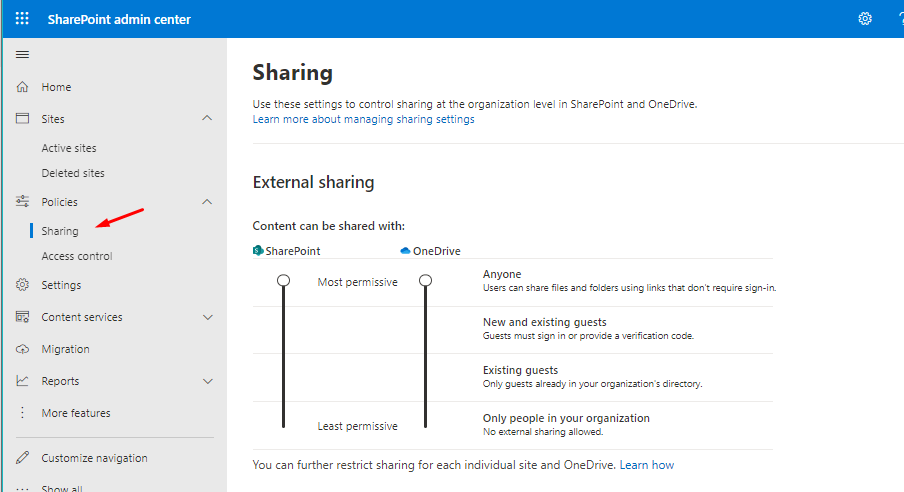Open More features in sidebar
The width and height of the screenshot is (904, 492).
click(x=76, y=413)
